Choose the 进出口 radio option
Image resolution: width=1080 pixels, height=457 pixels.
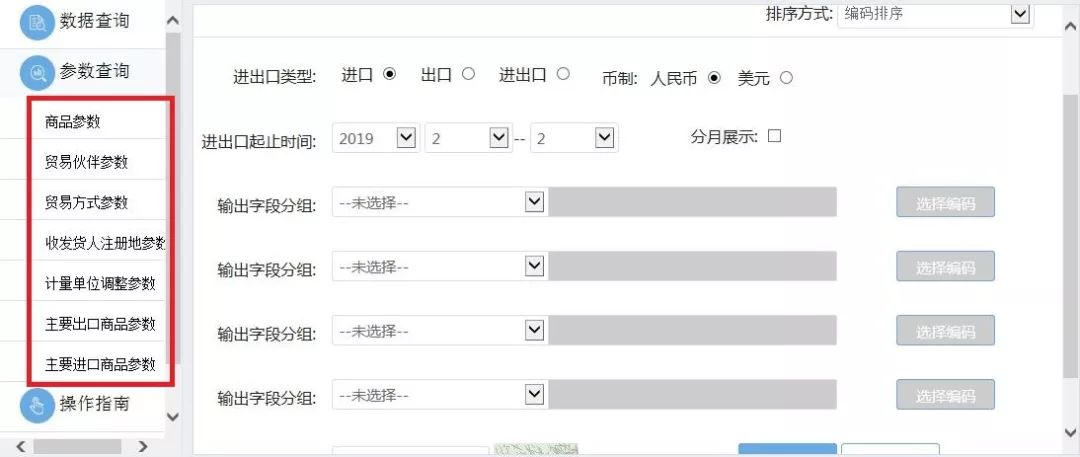(x=563, y=74)
